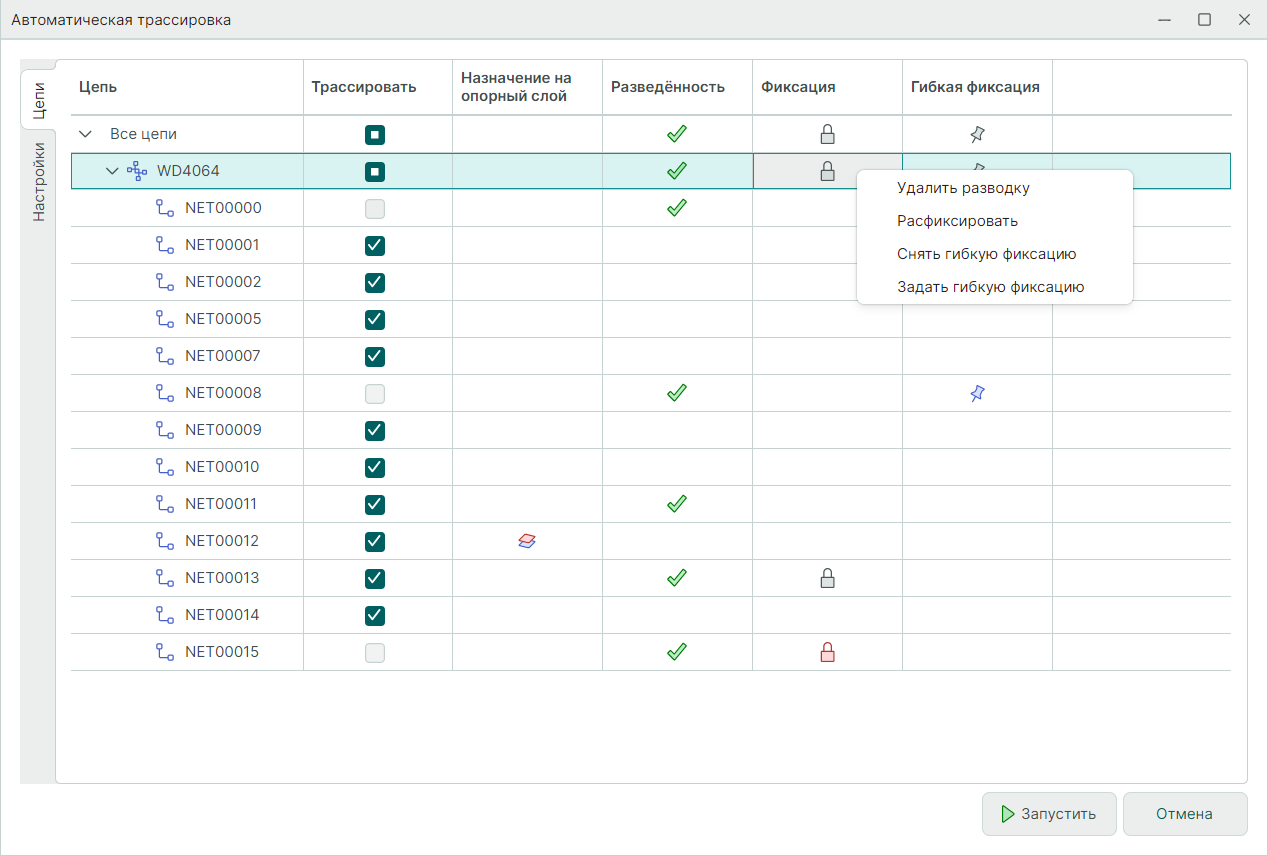This screenshot has width=1268, height=856.
Task: Toggle the Трассировать checkbox for NET00014
Action: tap(375, 616)
